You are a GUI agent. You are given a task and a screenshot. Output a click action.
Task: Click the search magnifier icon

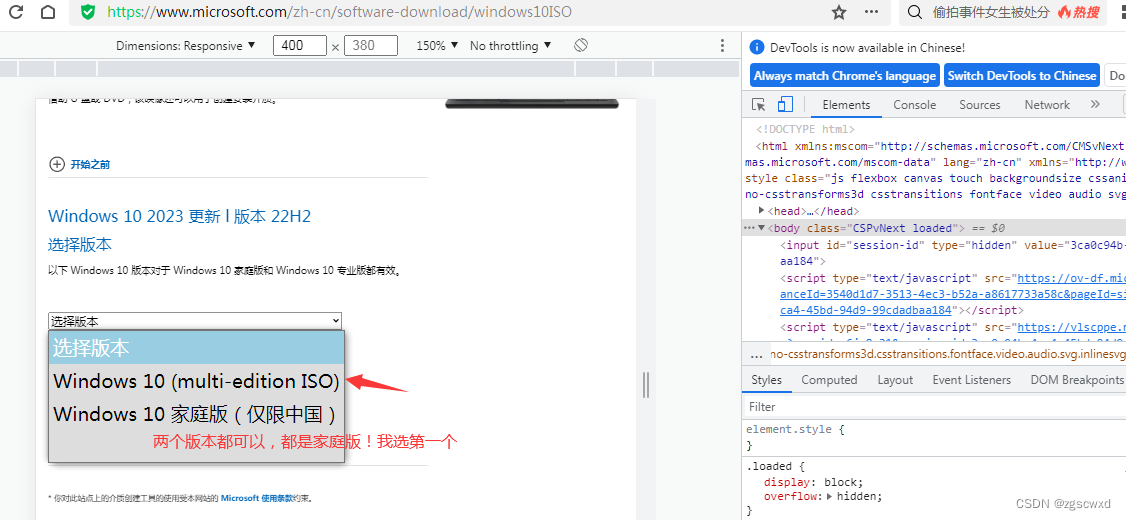coord(915,12)
